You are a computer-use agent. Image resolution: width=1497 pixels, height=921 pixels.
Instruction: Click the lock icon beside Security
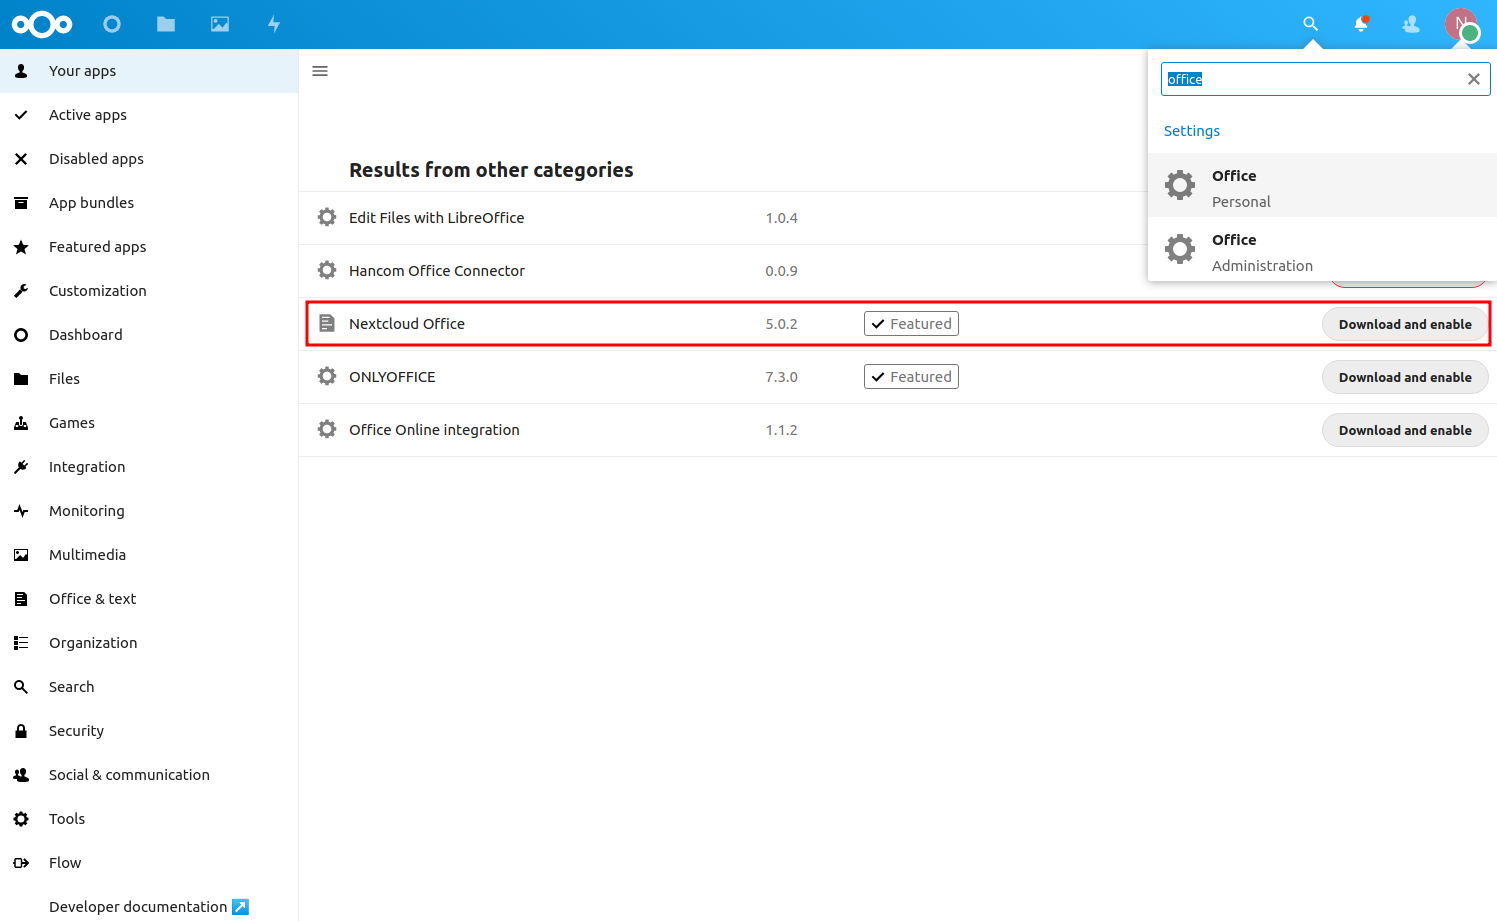tap(21, 731)
